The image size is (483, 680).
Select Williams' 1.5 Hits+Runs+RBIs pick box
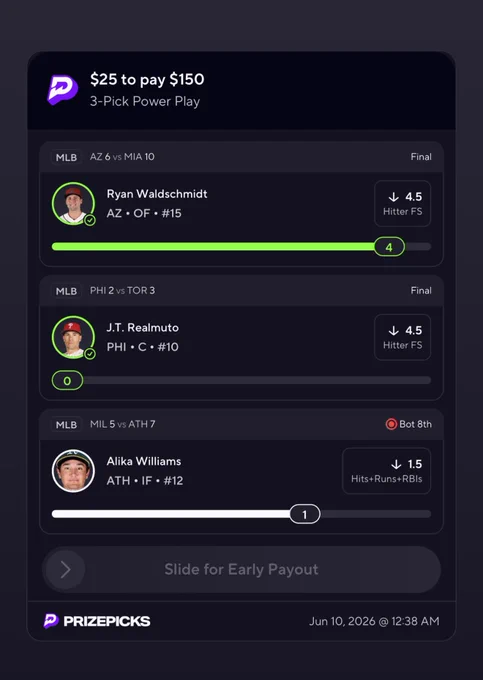click(x=386, y=471)
